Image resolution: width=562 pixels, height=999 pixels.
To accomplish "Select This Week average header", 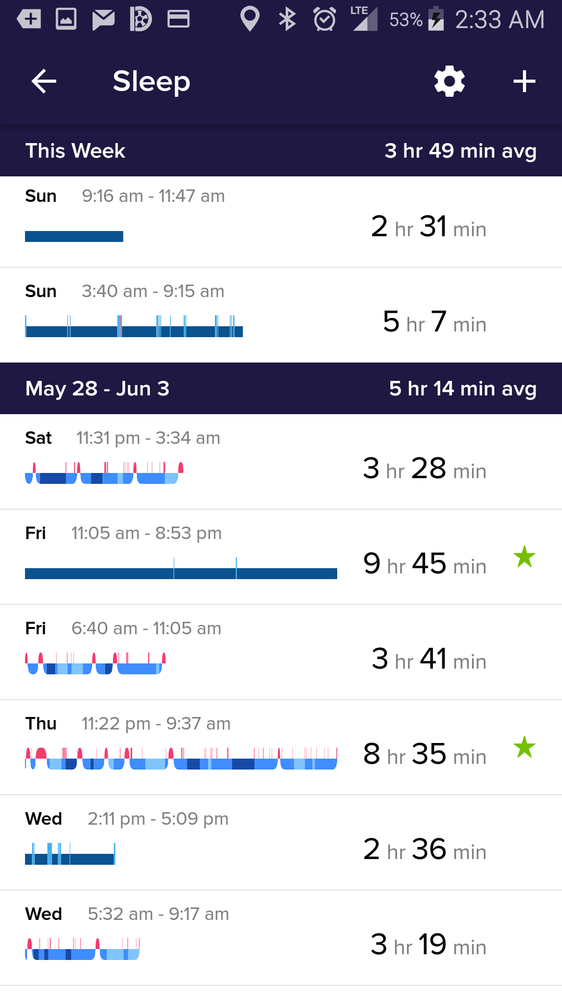I will [x=281, y=151].
